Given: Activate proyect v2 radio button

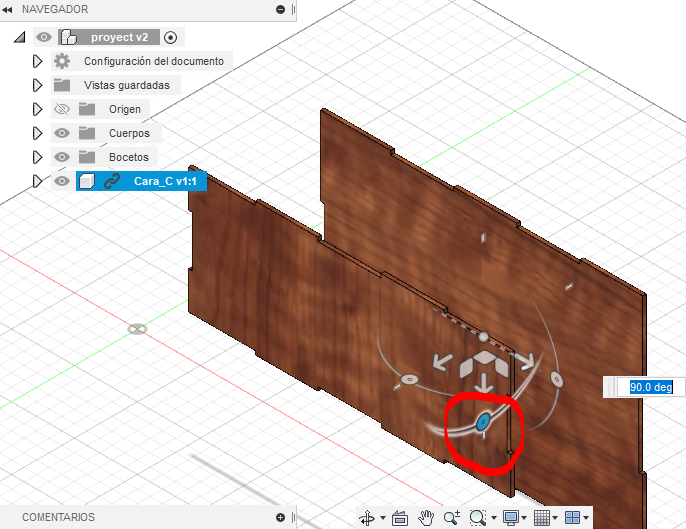Looking at the screenshot, I should coord(171,38).
